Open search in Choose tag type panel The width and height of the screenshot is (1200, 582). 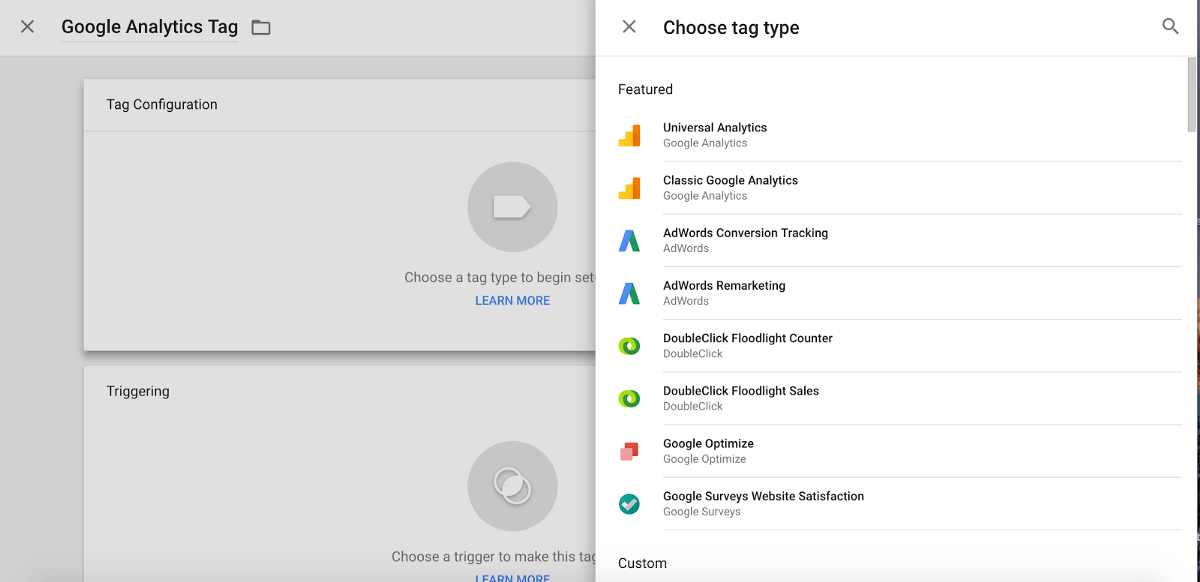coord(1170,27)
